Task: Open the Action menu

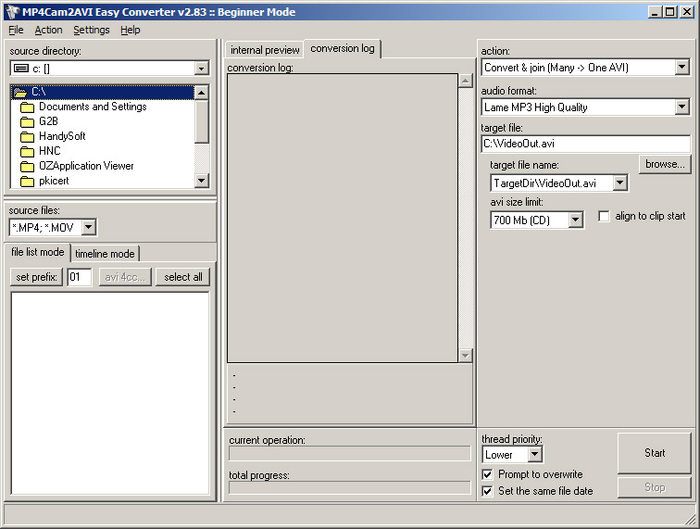Action: (x=48, y=30)
